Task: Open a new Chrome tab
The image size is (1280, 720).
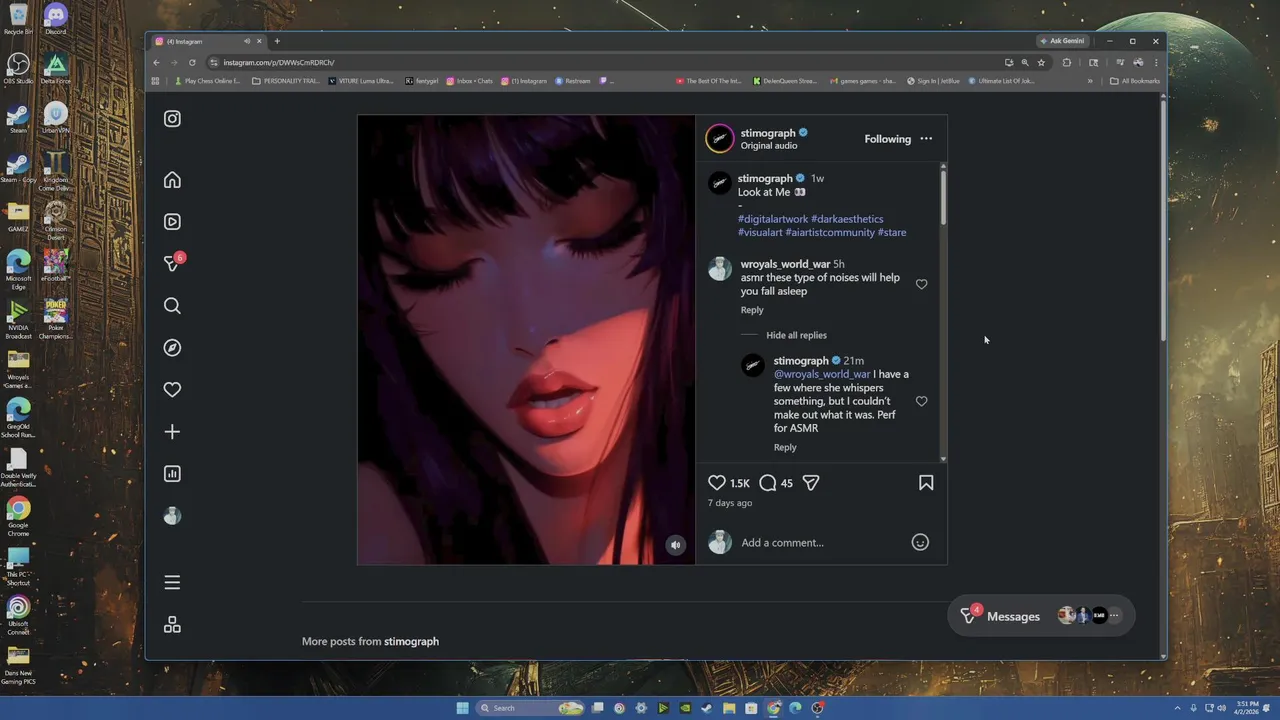Action: coord(277,41)
